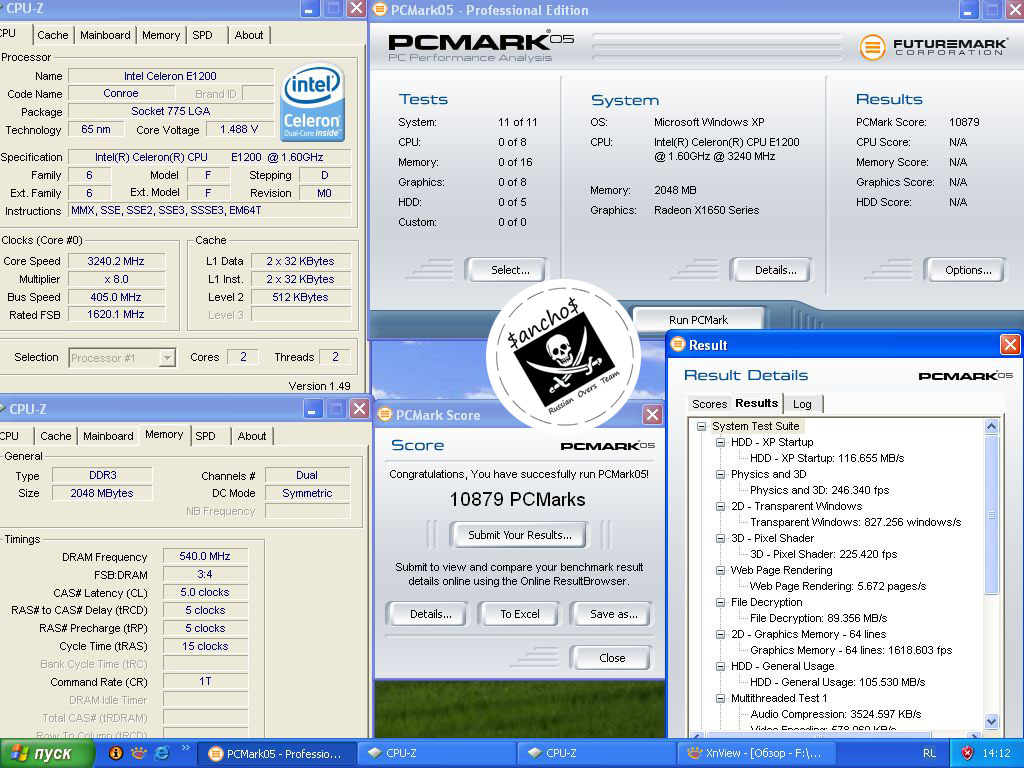
Task: Click the Intel Celeron logo in CPU-Z
Action: point(312,102)
